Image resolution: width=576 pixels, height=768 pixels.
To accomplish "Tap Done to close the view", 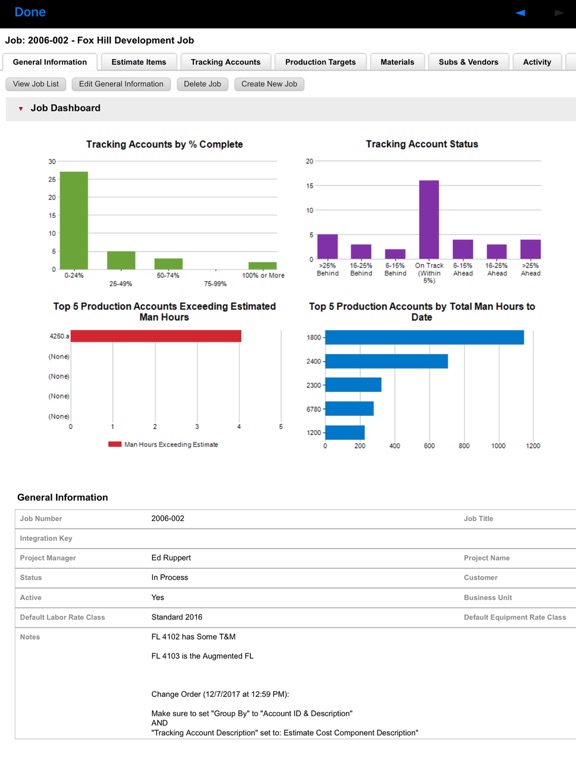I will point(30,12).
